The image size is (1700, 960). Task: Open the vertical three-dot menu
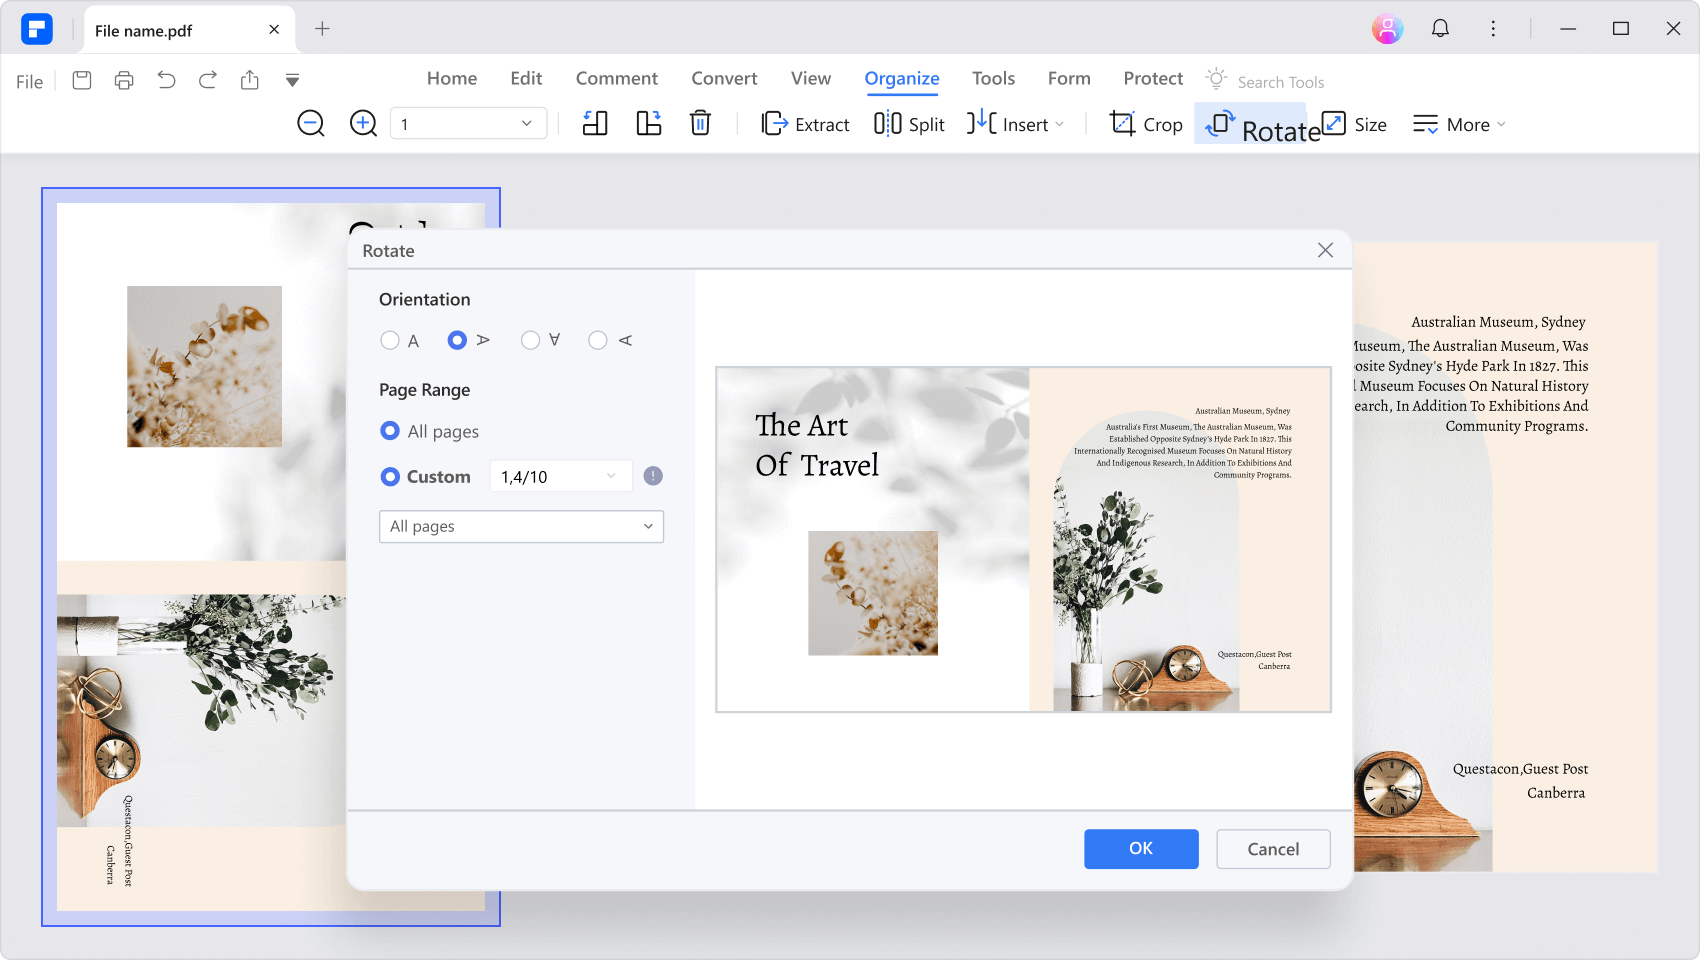tap(1493, 29)
